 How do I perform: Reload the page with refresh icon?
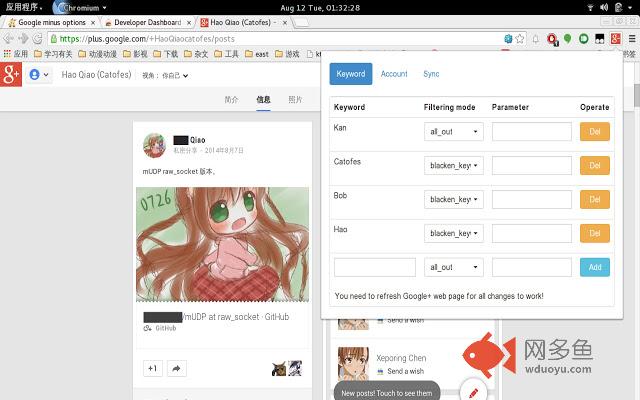click(x=37, y=39)
